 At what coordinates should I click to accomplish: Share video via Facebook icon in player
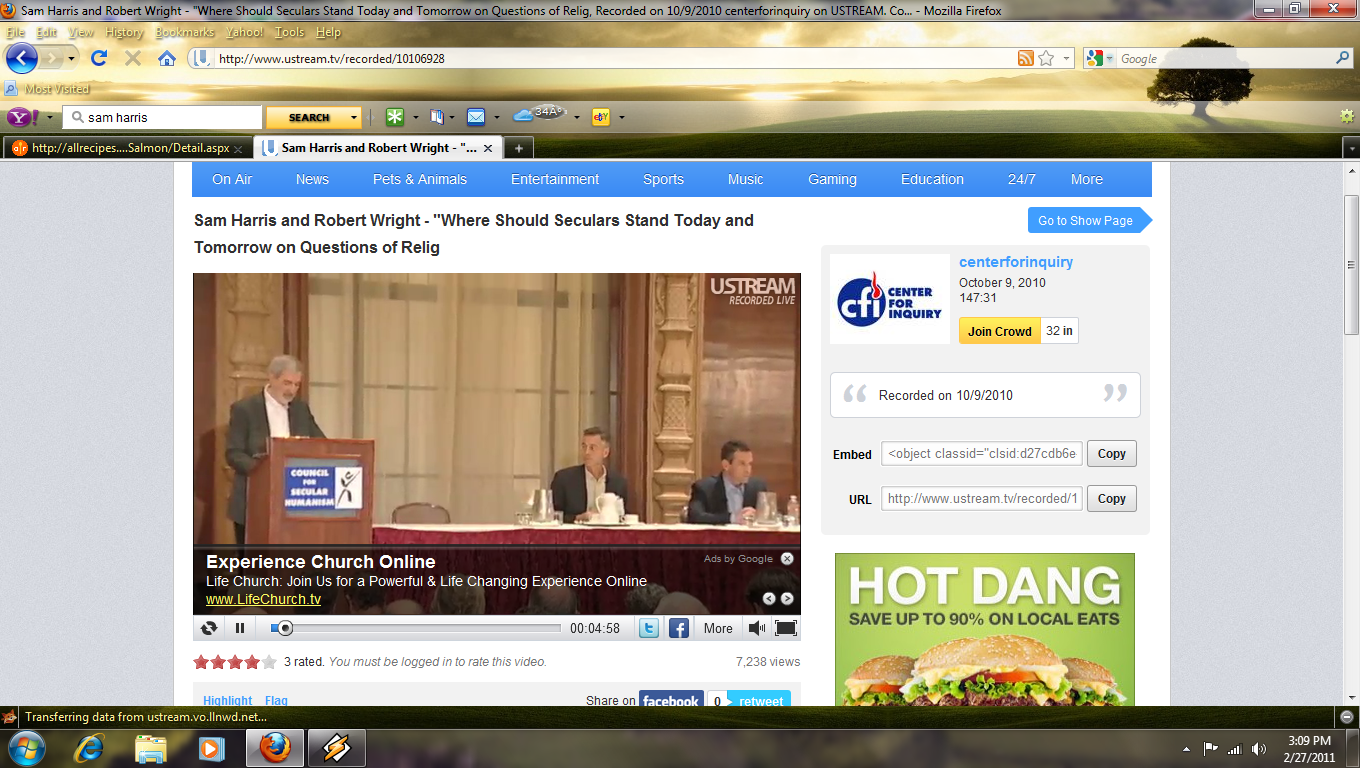[678, 628]
